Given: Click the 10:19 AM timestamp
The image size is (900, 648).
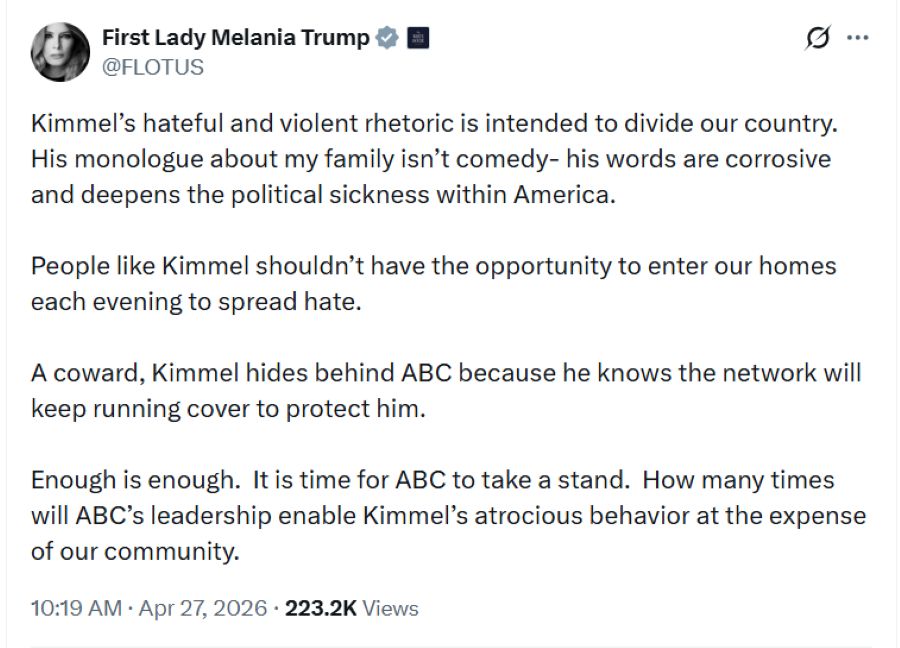Looking at the screenshot, I should [75, 608].
